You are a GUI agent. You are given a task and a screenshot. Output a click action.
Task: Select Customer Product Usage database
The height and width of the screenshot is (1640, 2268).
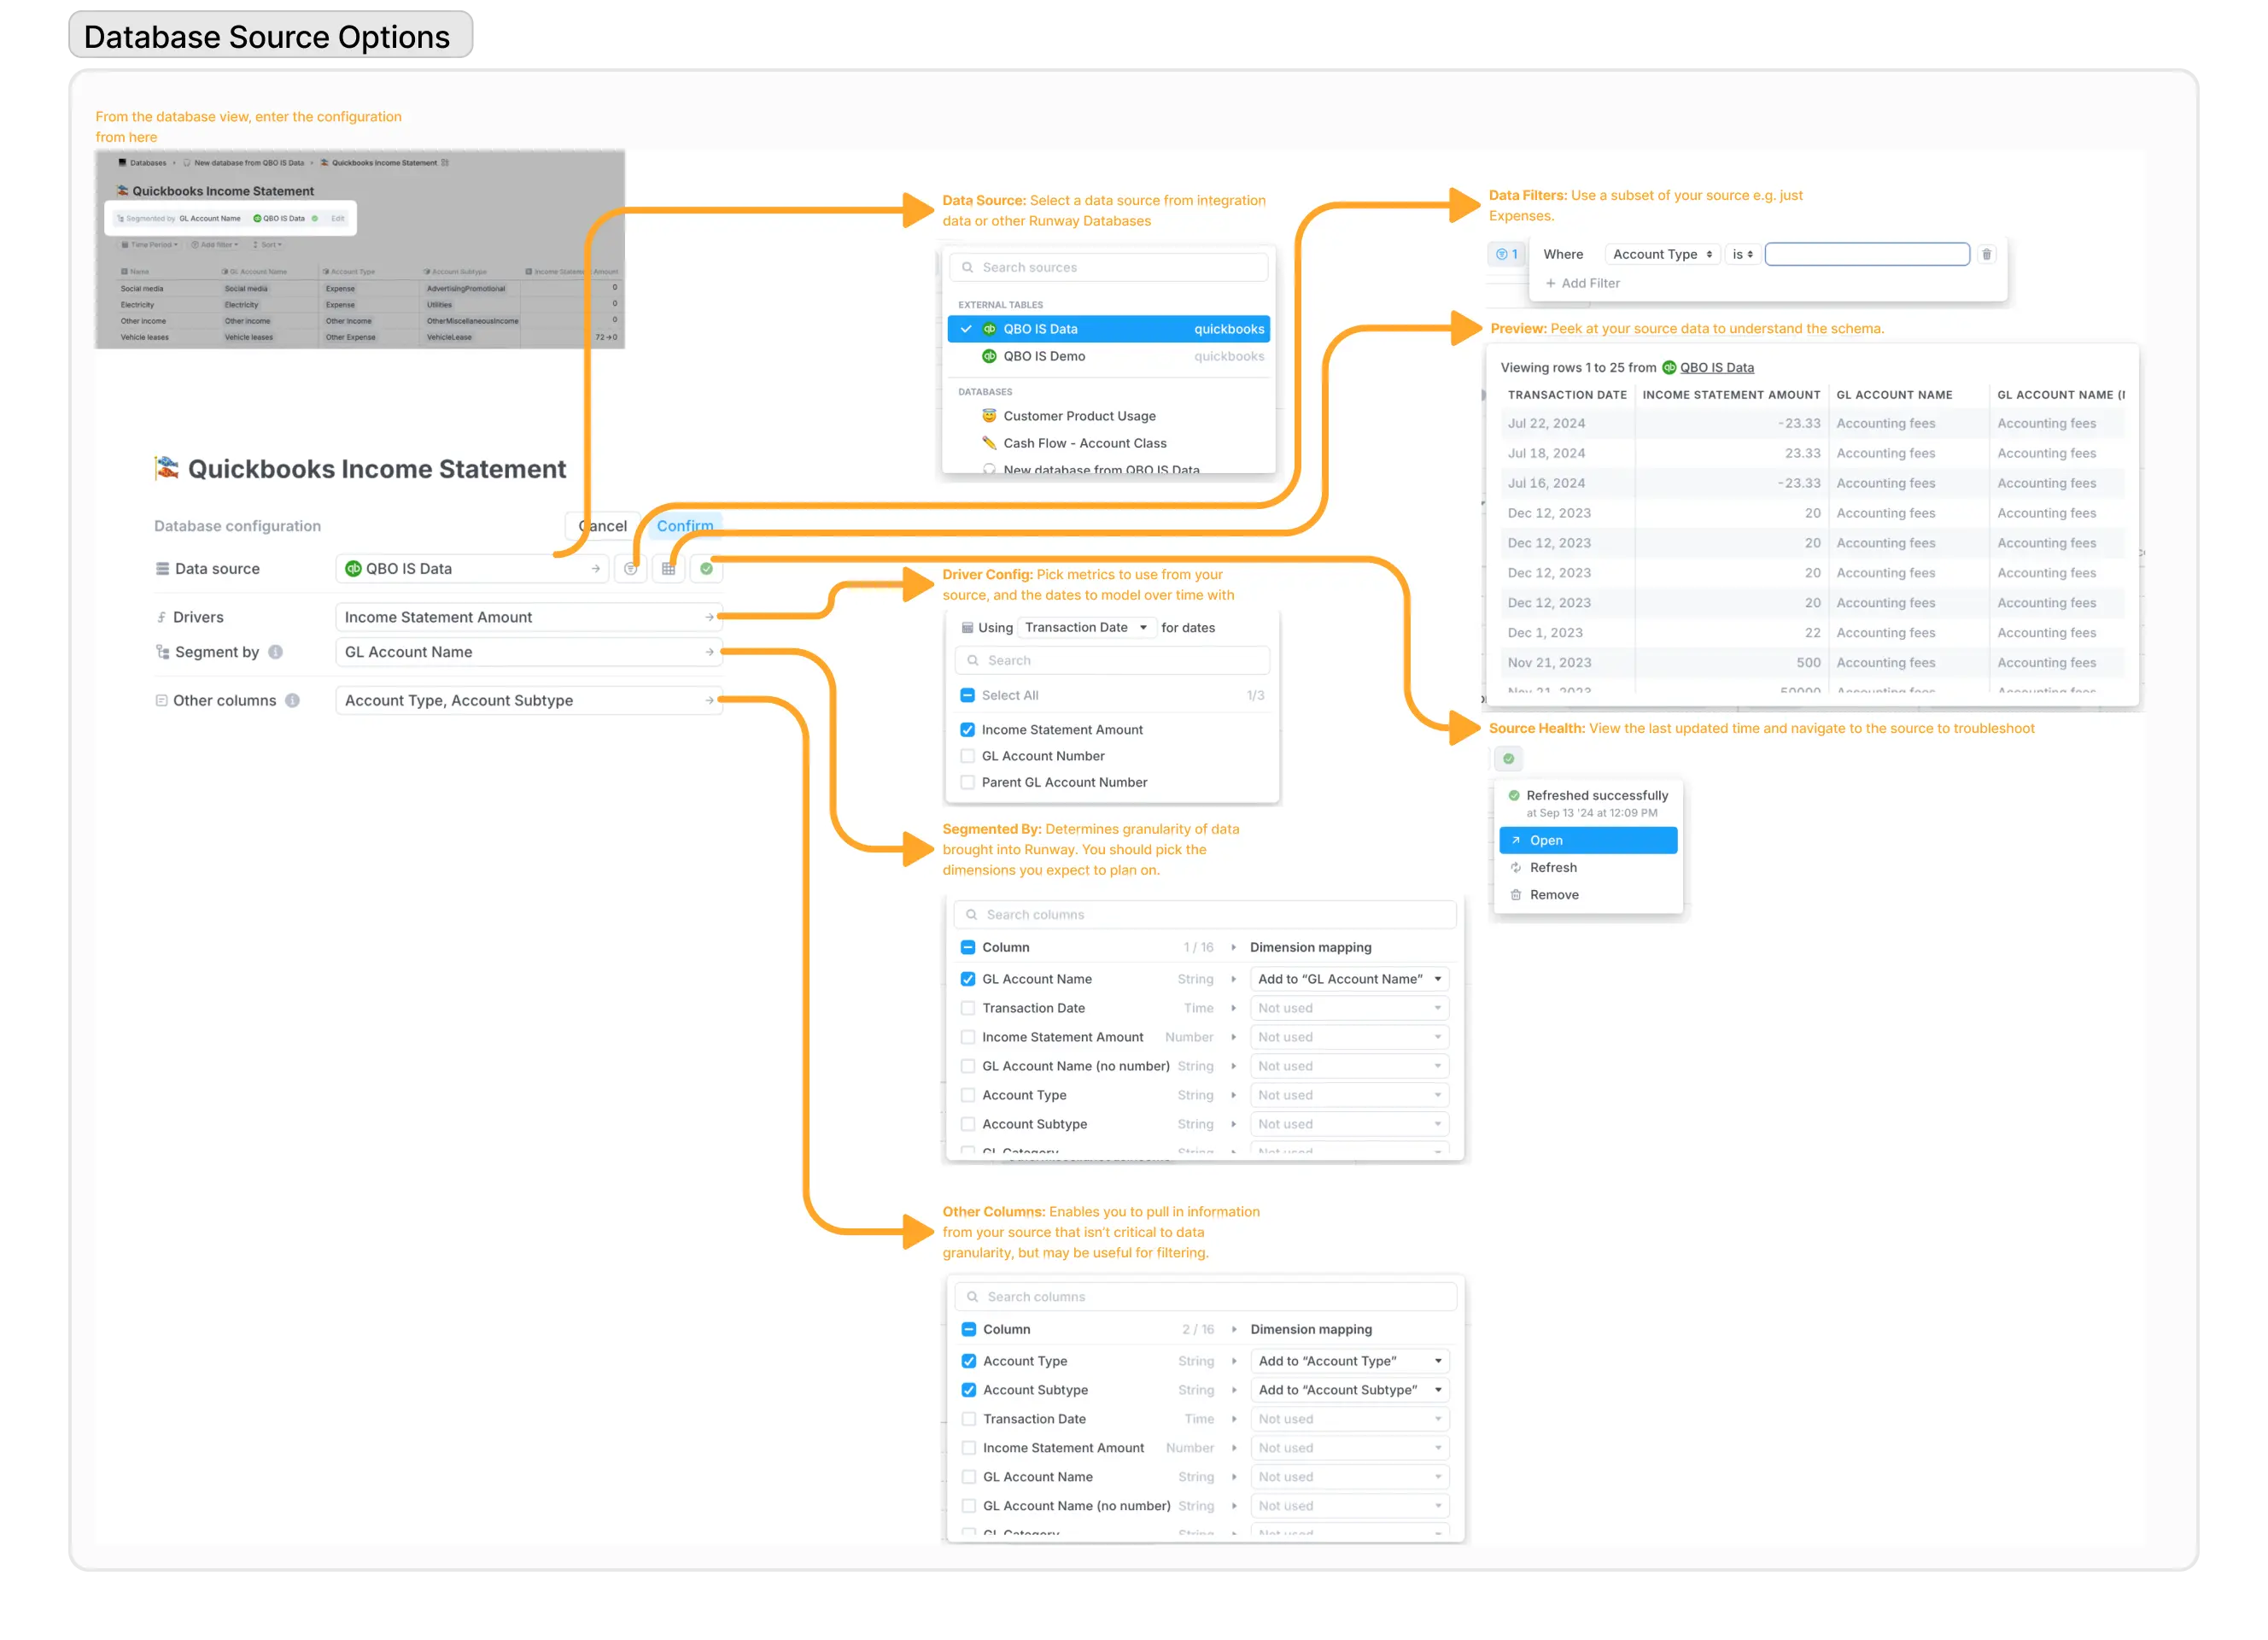click(1108, 416)
